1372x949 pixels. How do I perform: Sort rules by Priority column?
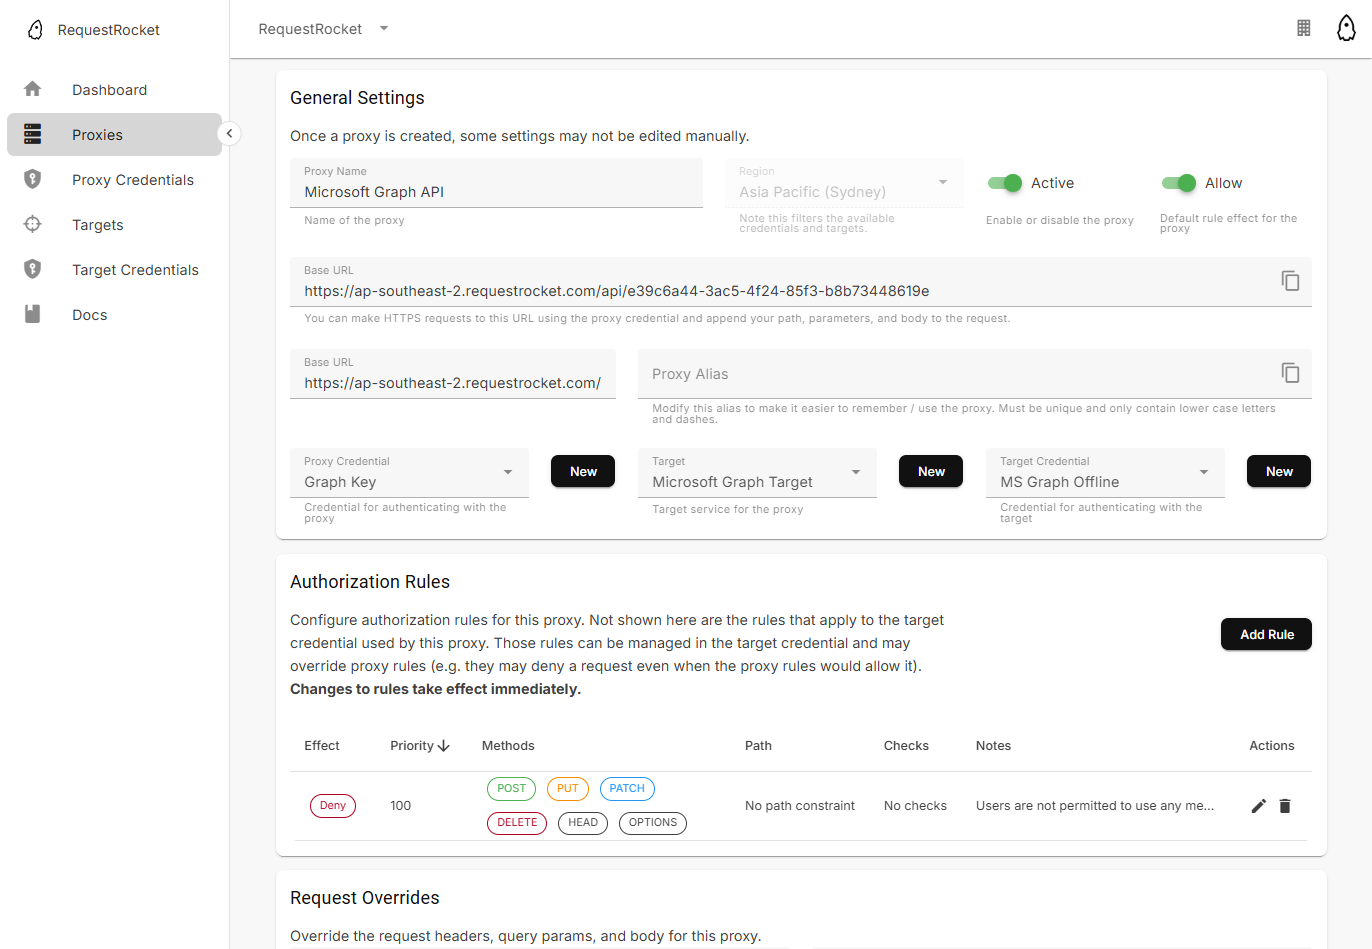coord(420,746)
